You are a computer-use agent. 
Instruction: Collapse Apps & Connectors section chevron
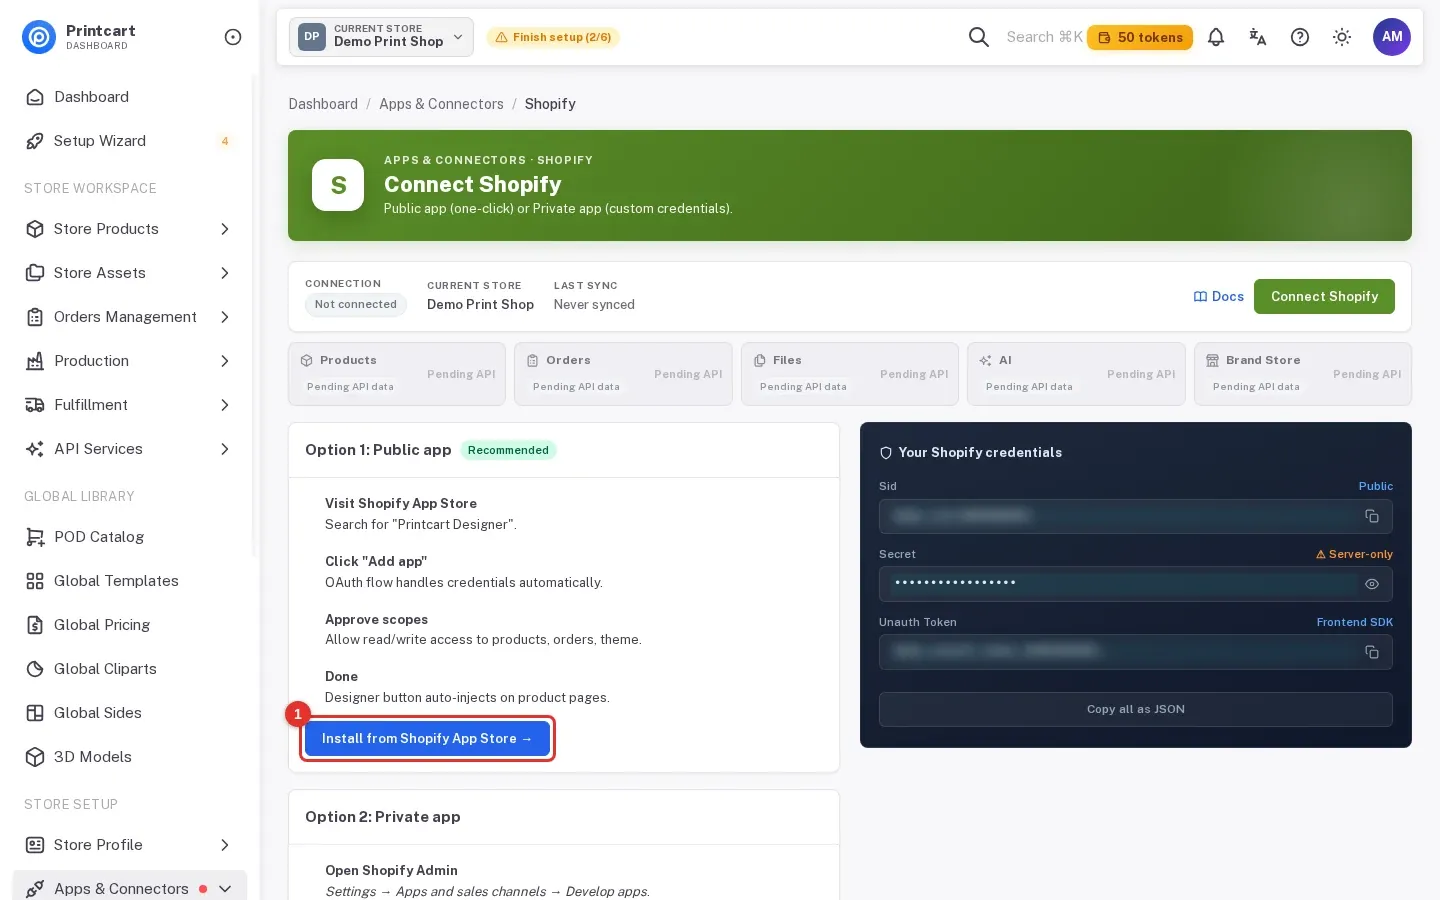(225, 889)
